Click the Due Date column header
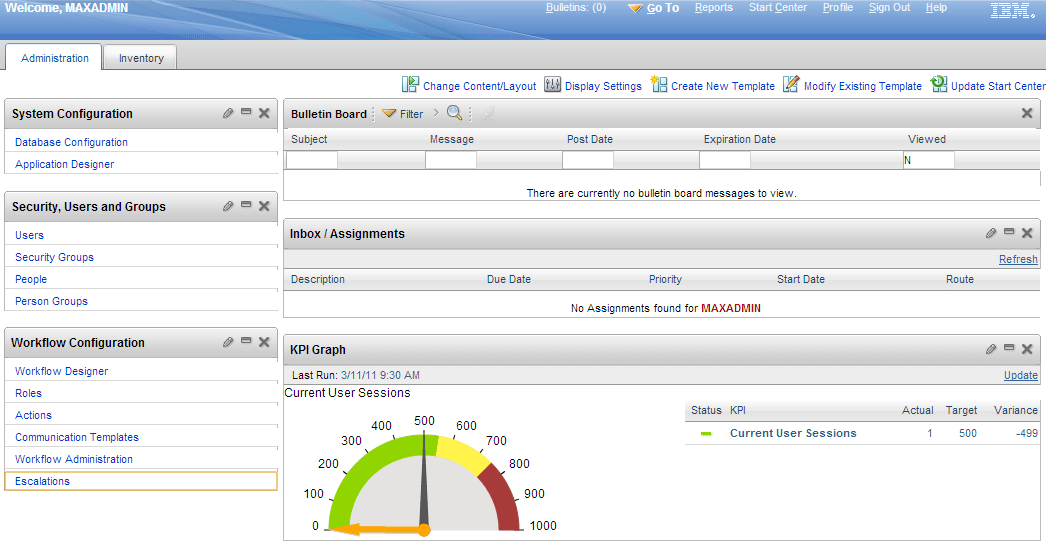 pos(509,279)
